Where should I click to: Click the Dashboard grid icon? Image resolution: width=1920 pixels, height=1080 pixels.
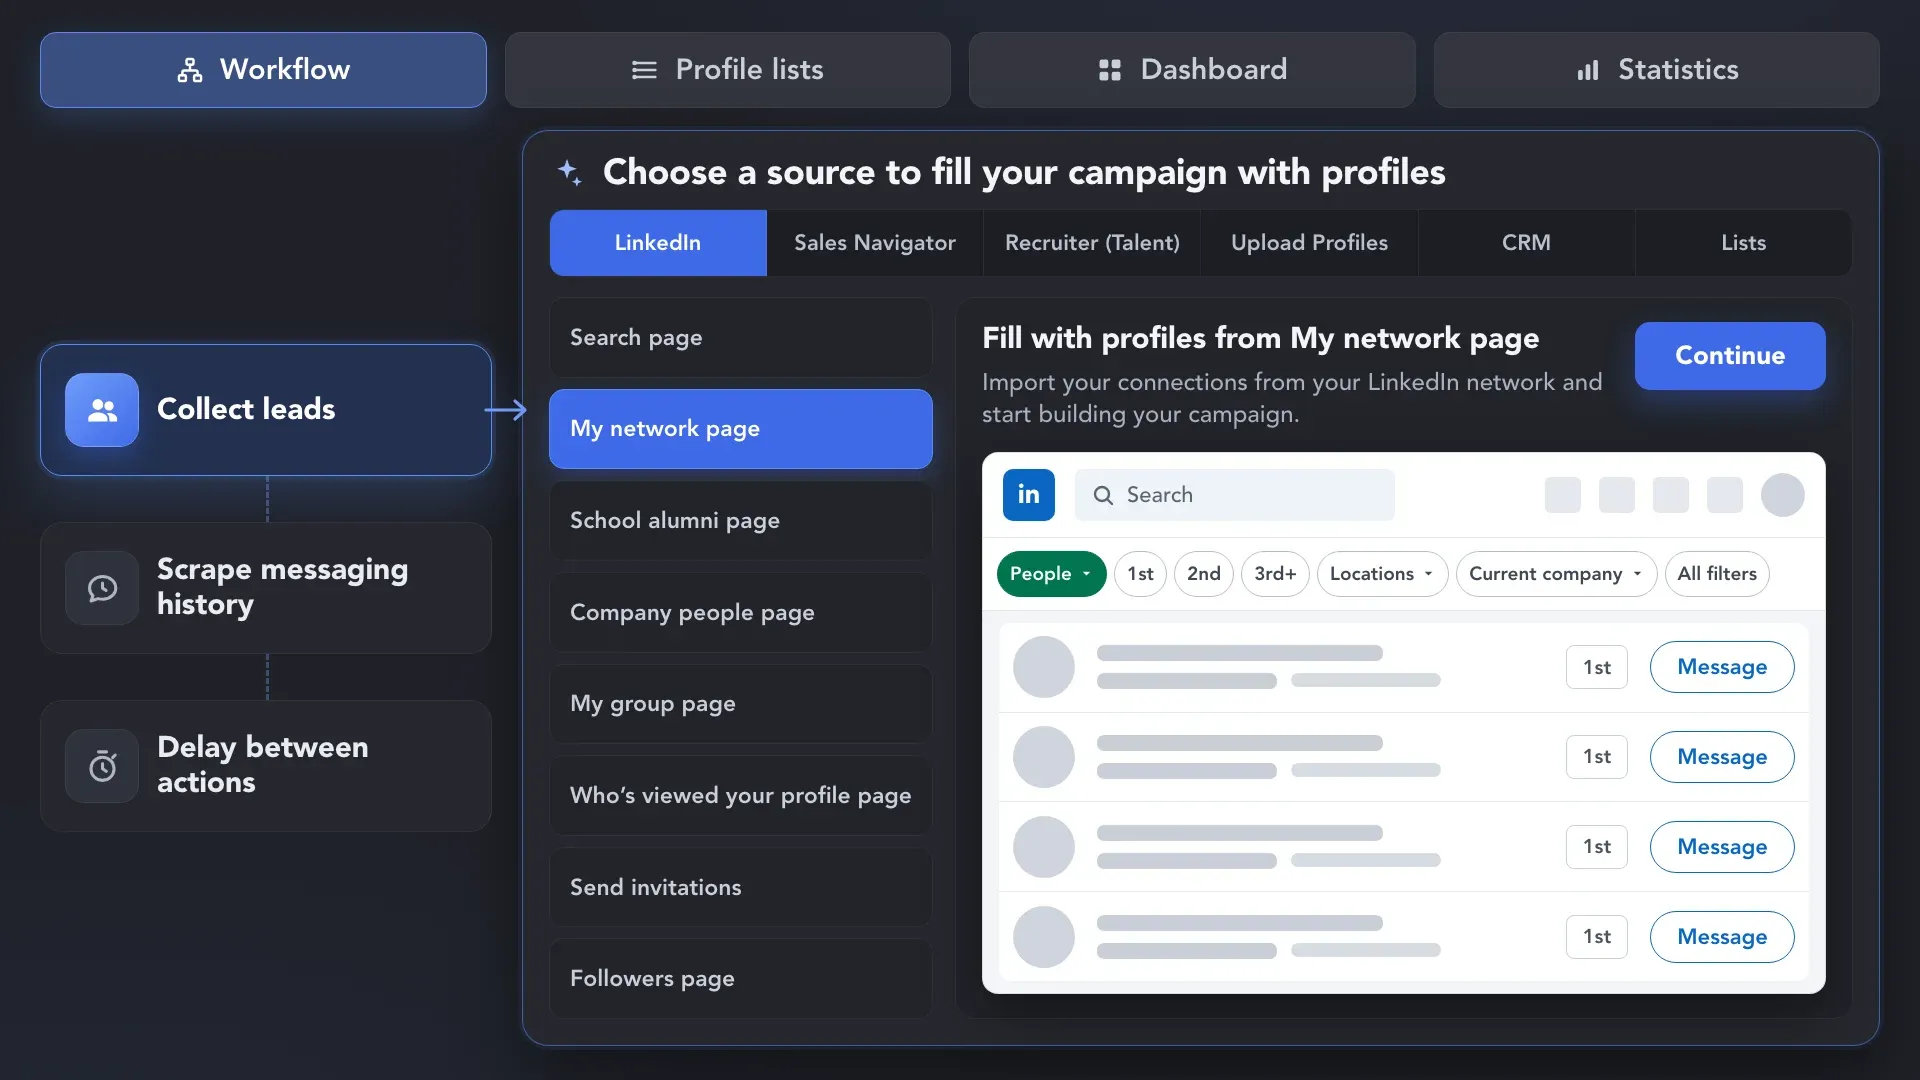click(1109, 70)
